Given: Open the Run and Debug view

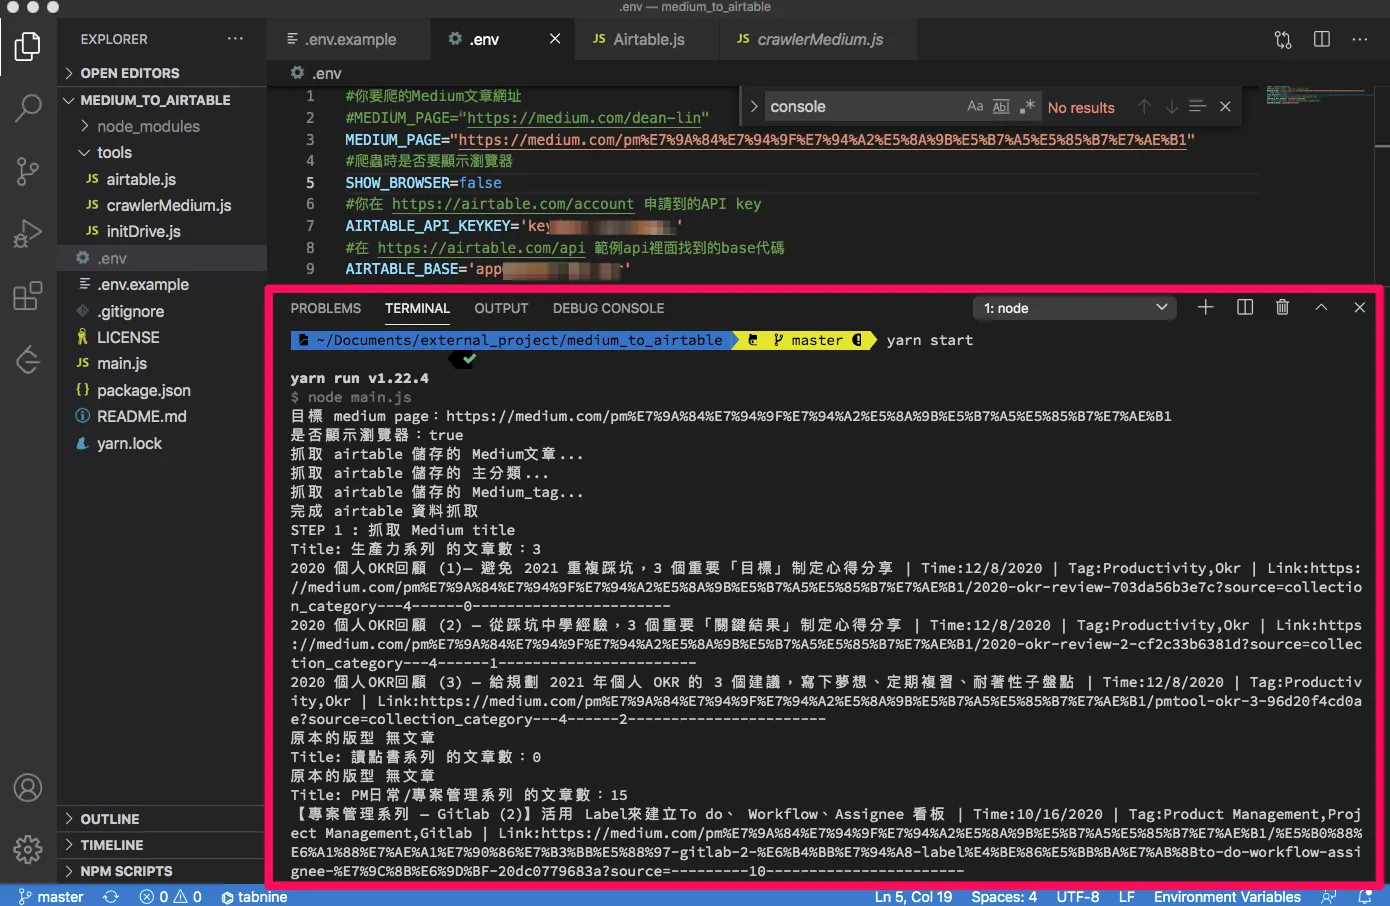Looking at the screenshot, I should tap(28, 233).
